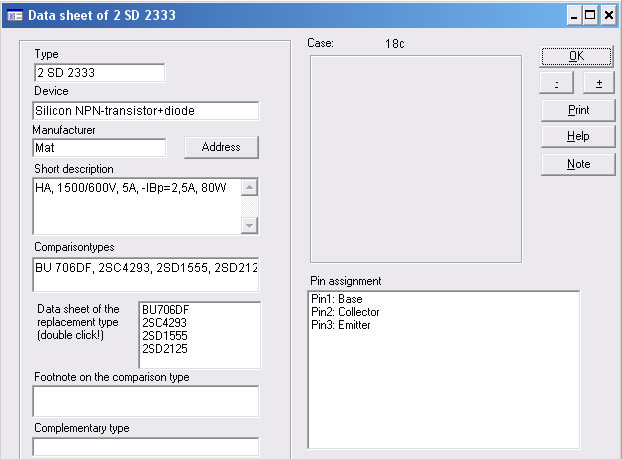The height and width of the screenshot is (459, 622).
Task: Click the Comparisontypes field
Action: [146, 275]
